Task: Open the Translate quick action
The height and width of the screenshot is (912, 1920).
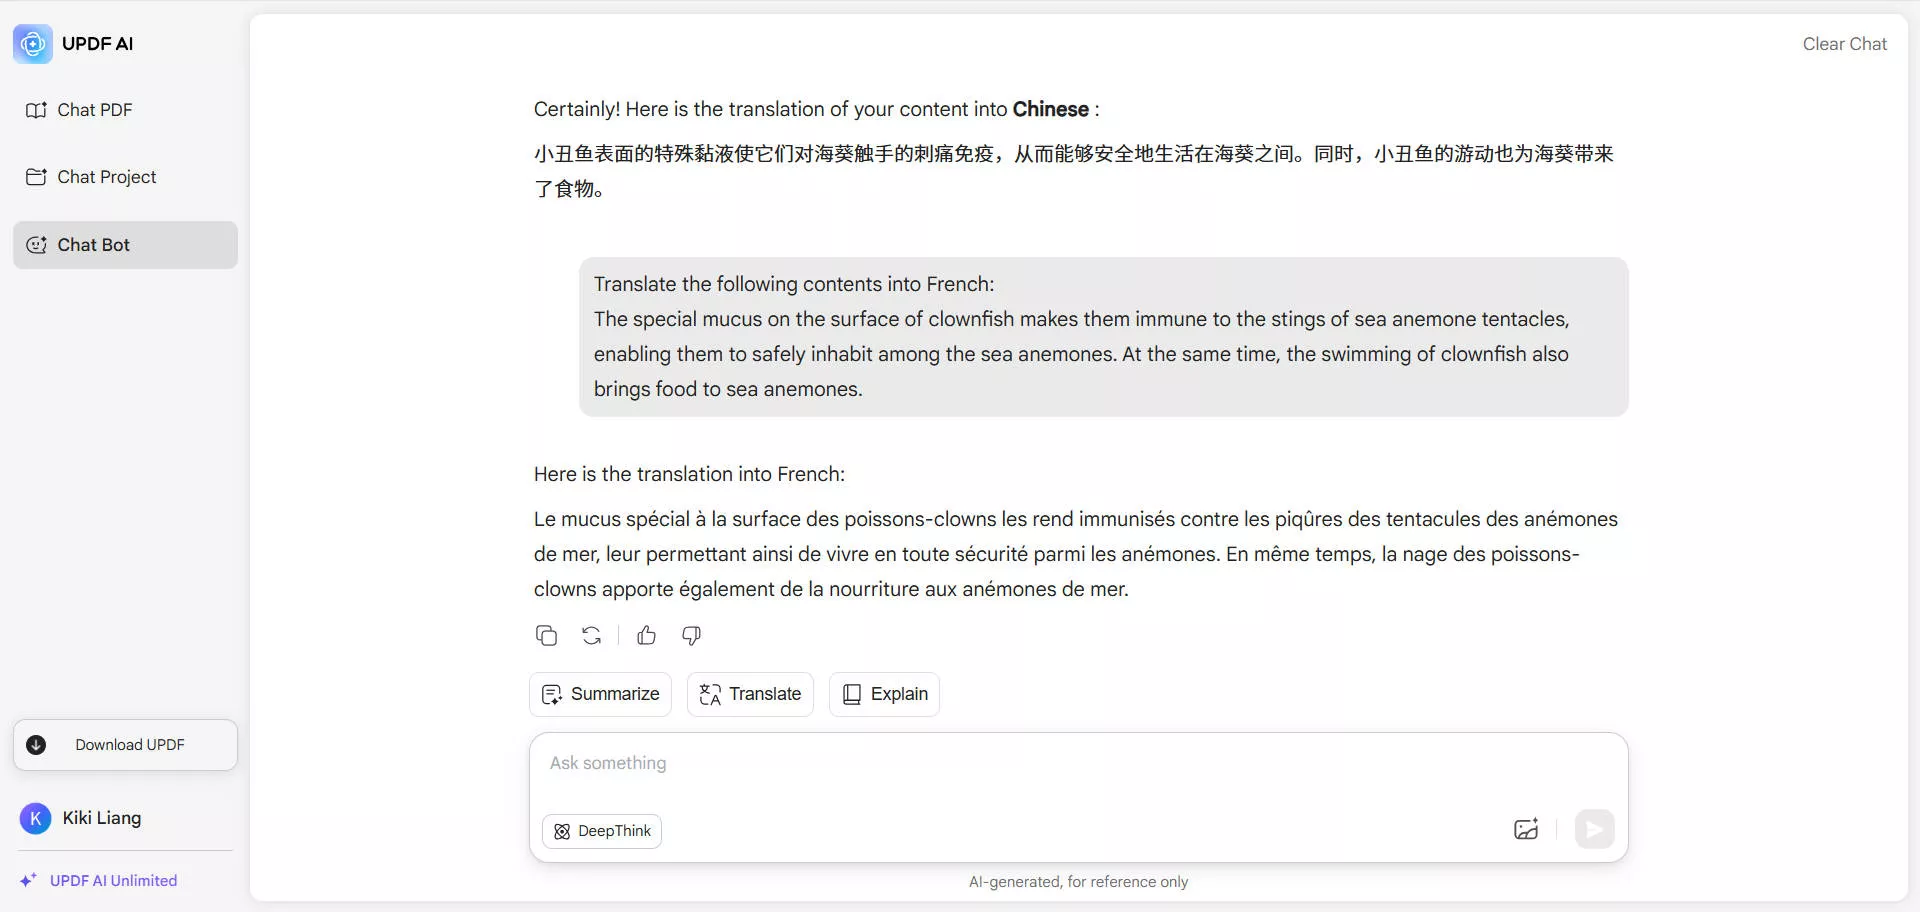Action: pos(749,694)
